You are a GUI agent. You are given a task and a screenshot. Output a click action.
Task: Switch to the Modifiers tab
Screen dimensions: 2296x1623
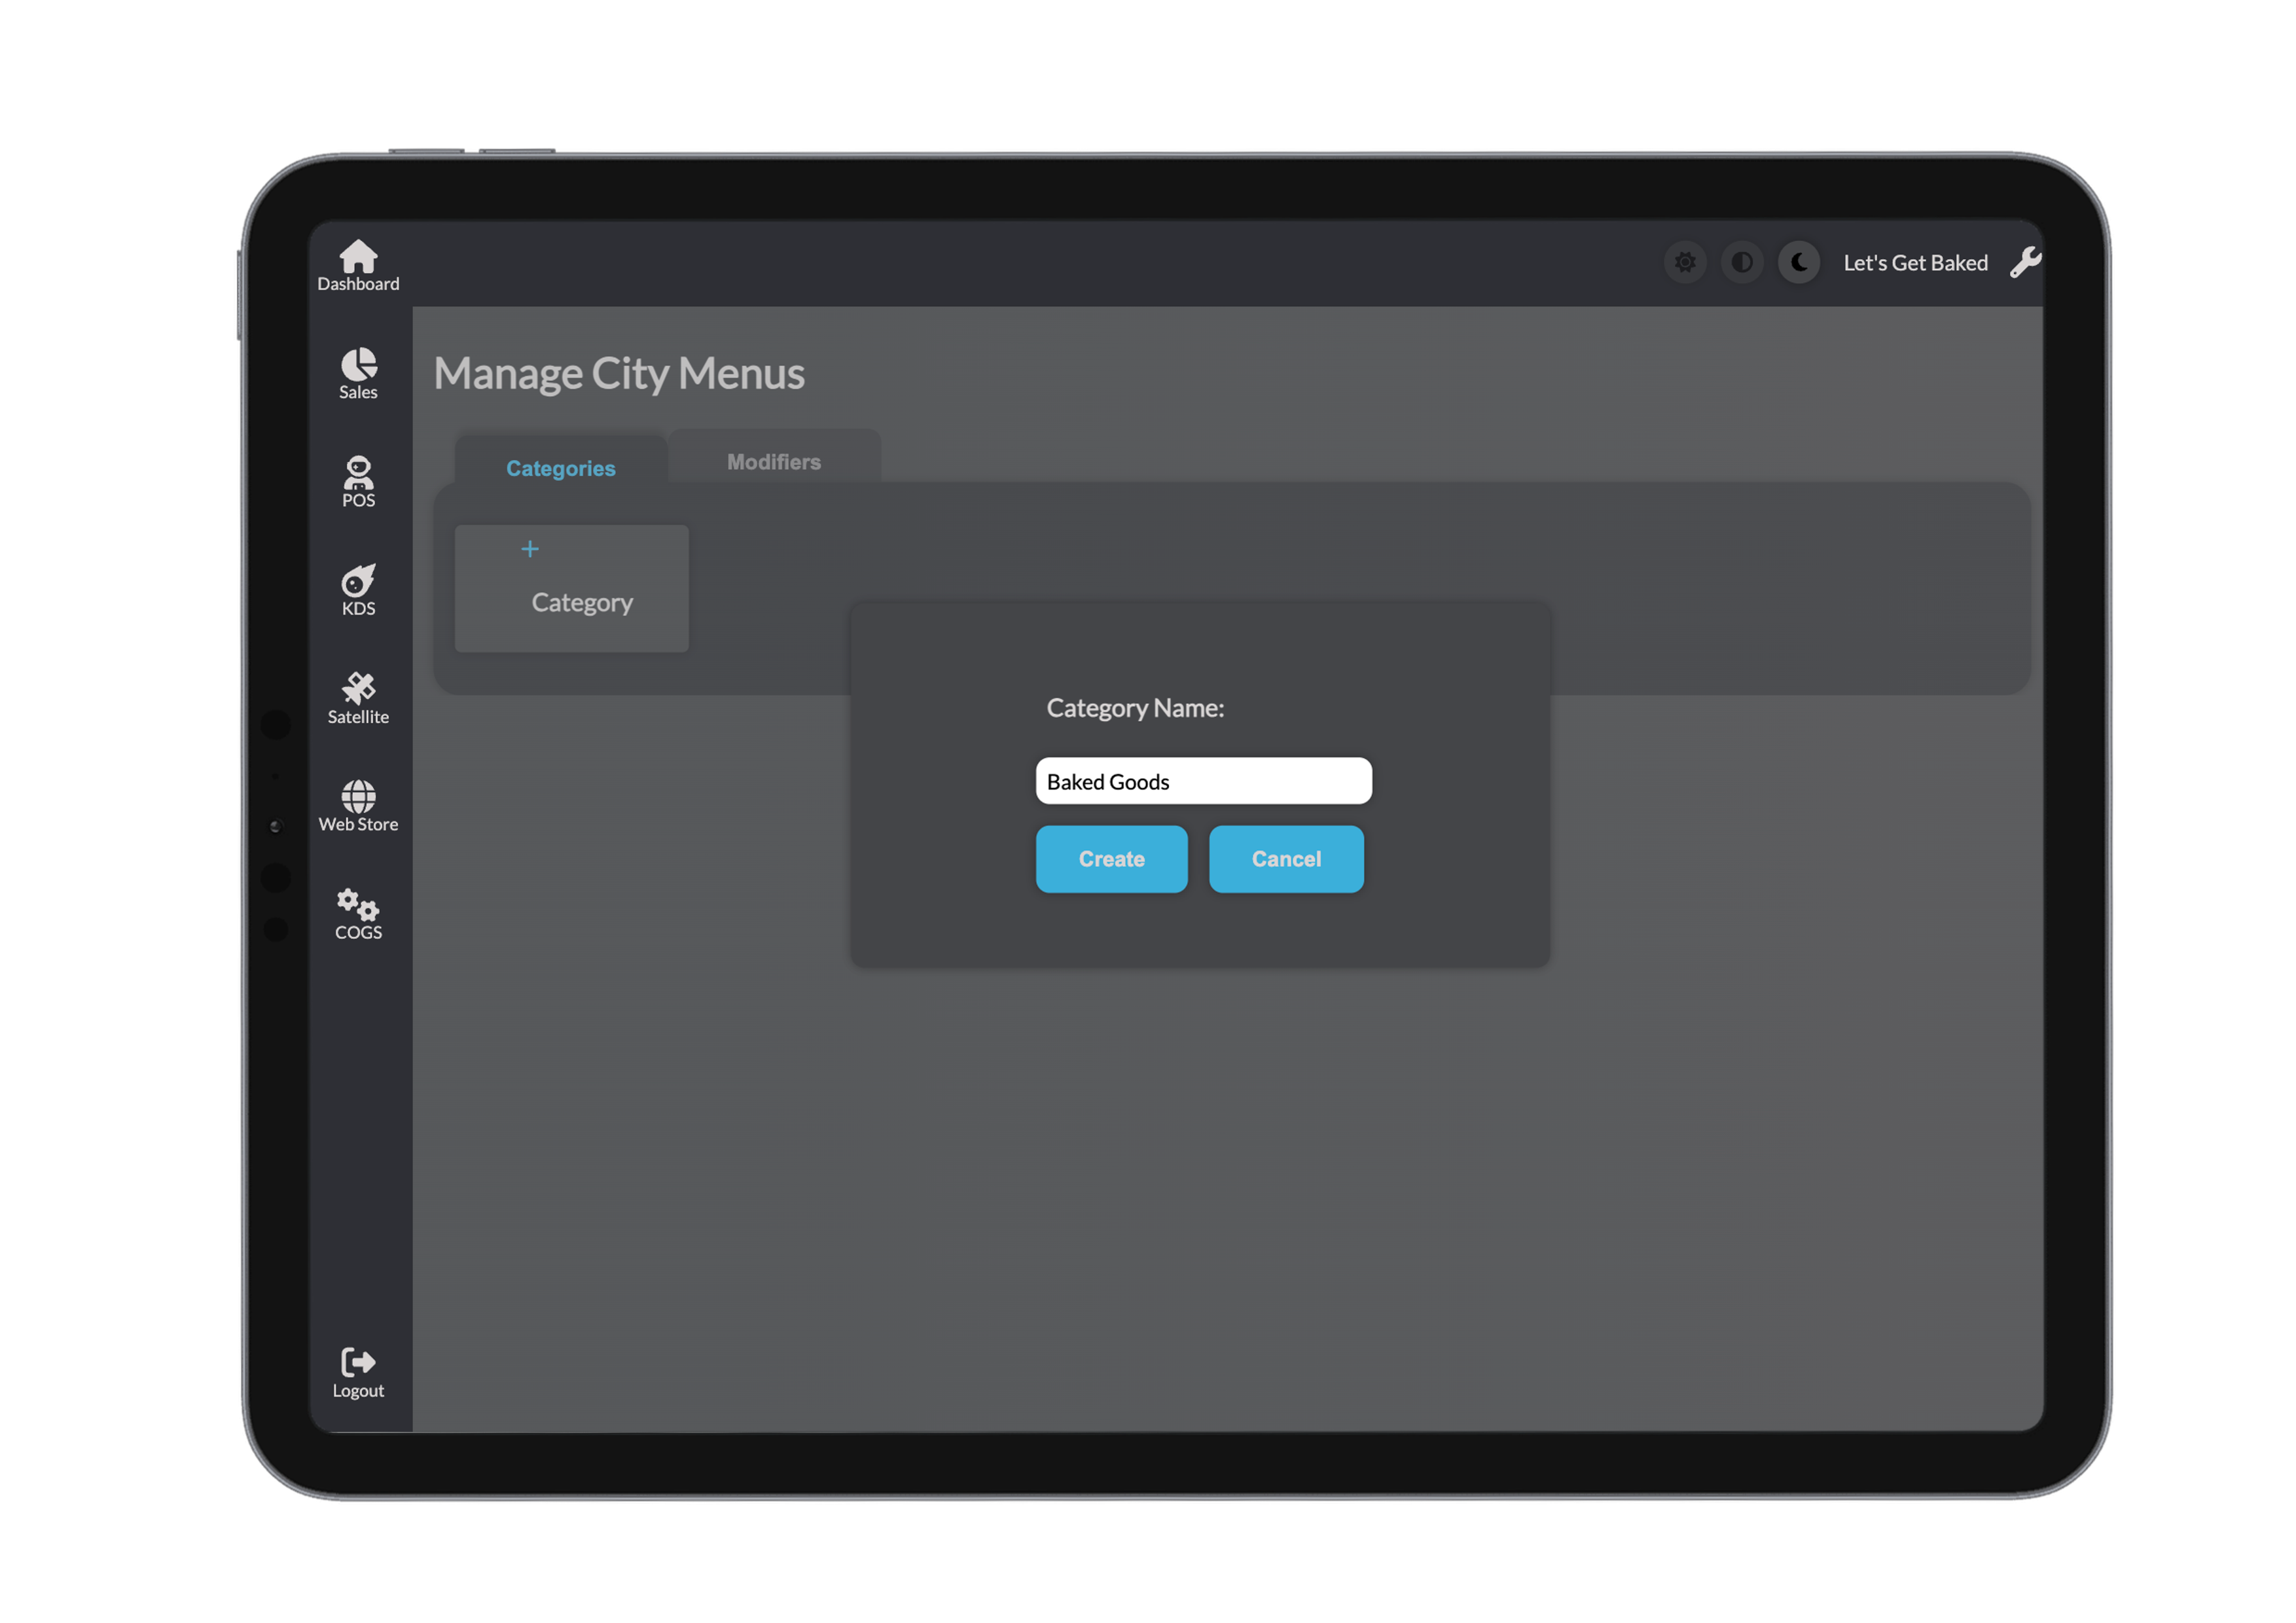[x=774, y=462]
